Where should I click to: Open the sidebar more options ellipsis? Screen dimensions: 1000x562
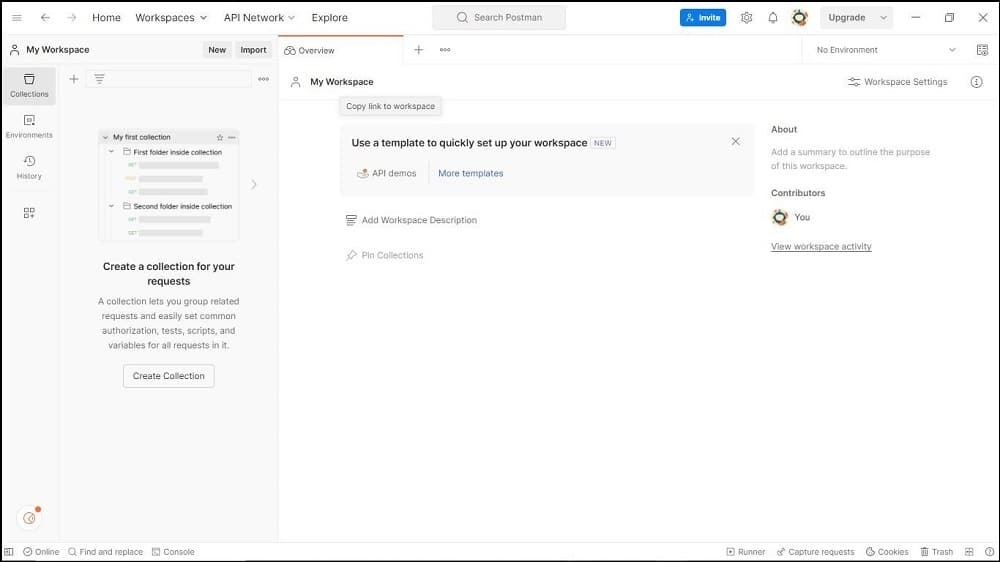click(x=263, y=79)
